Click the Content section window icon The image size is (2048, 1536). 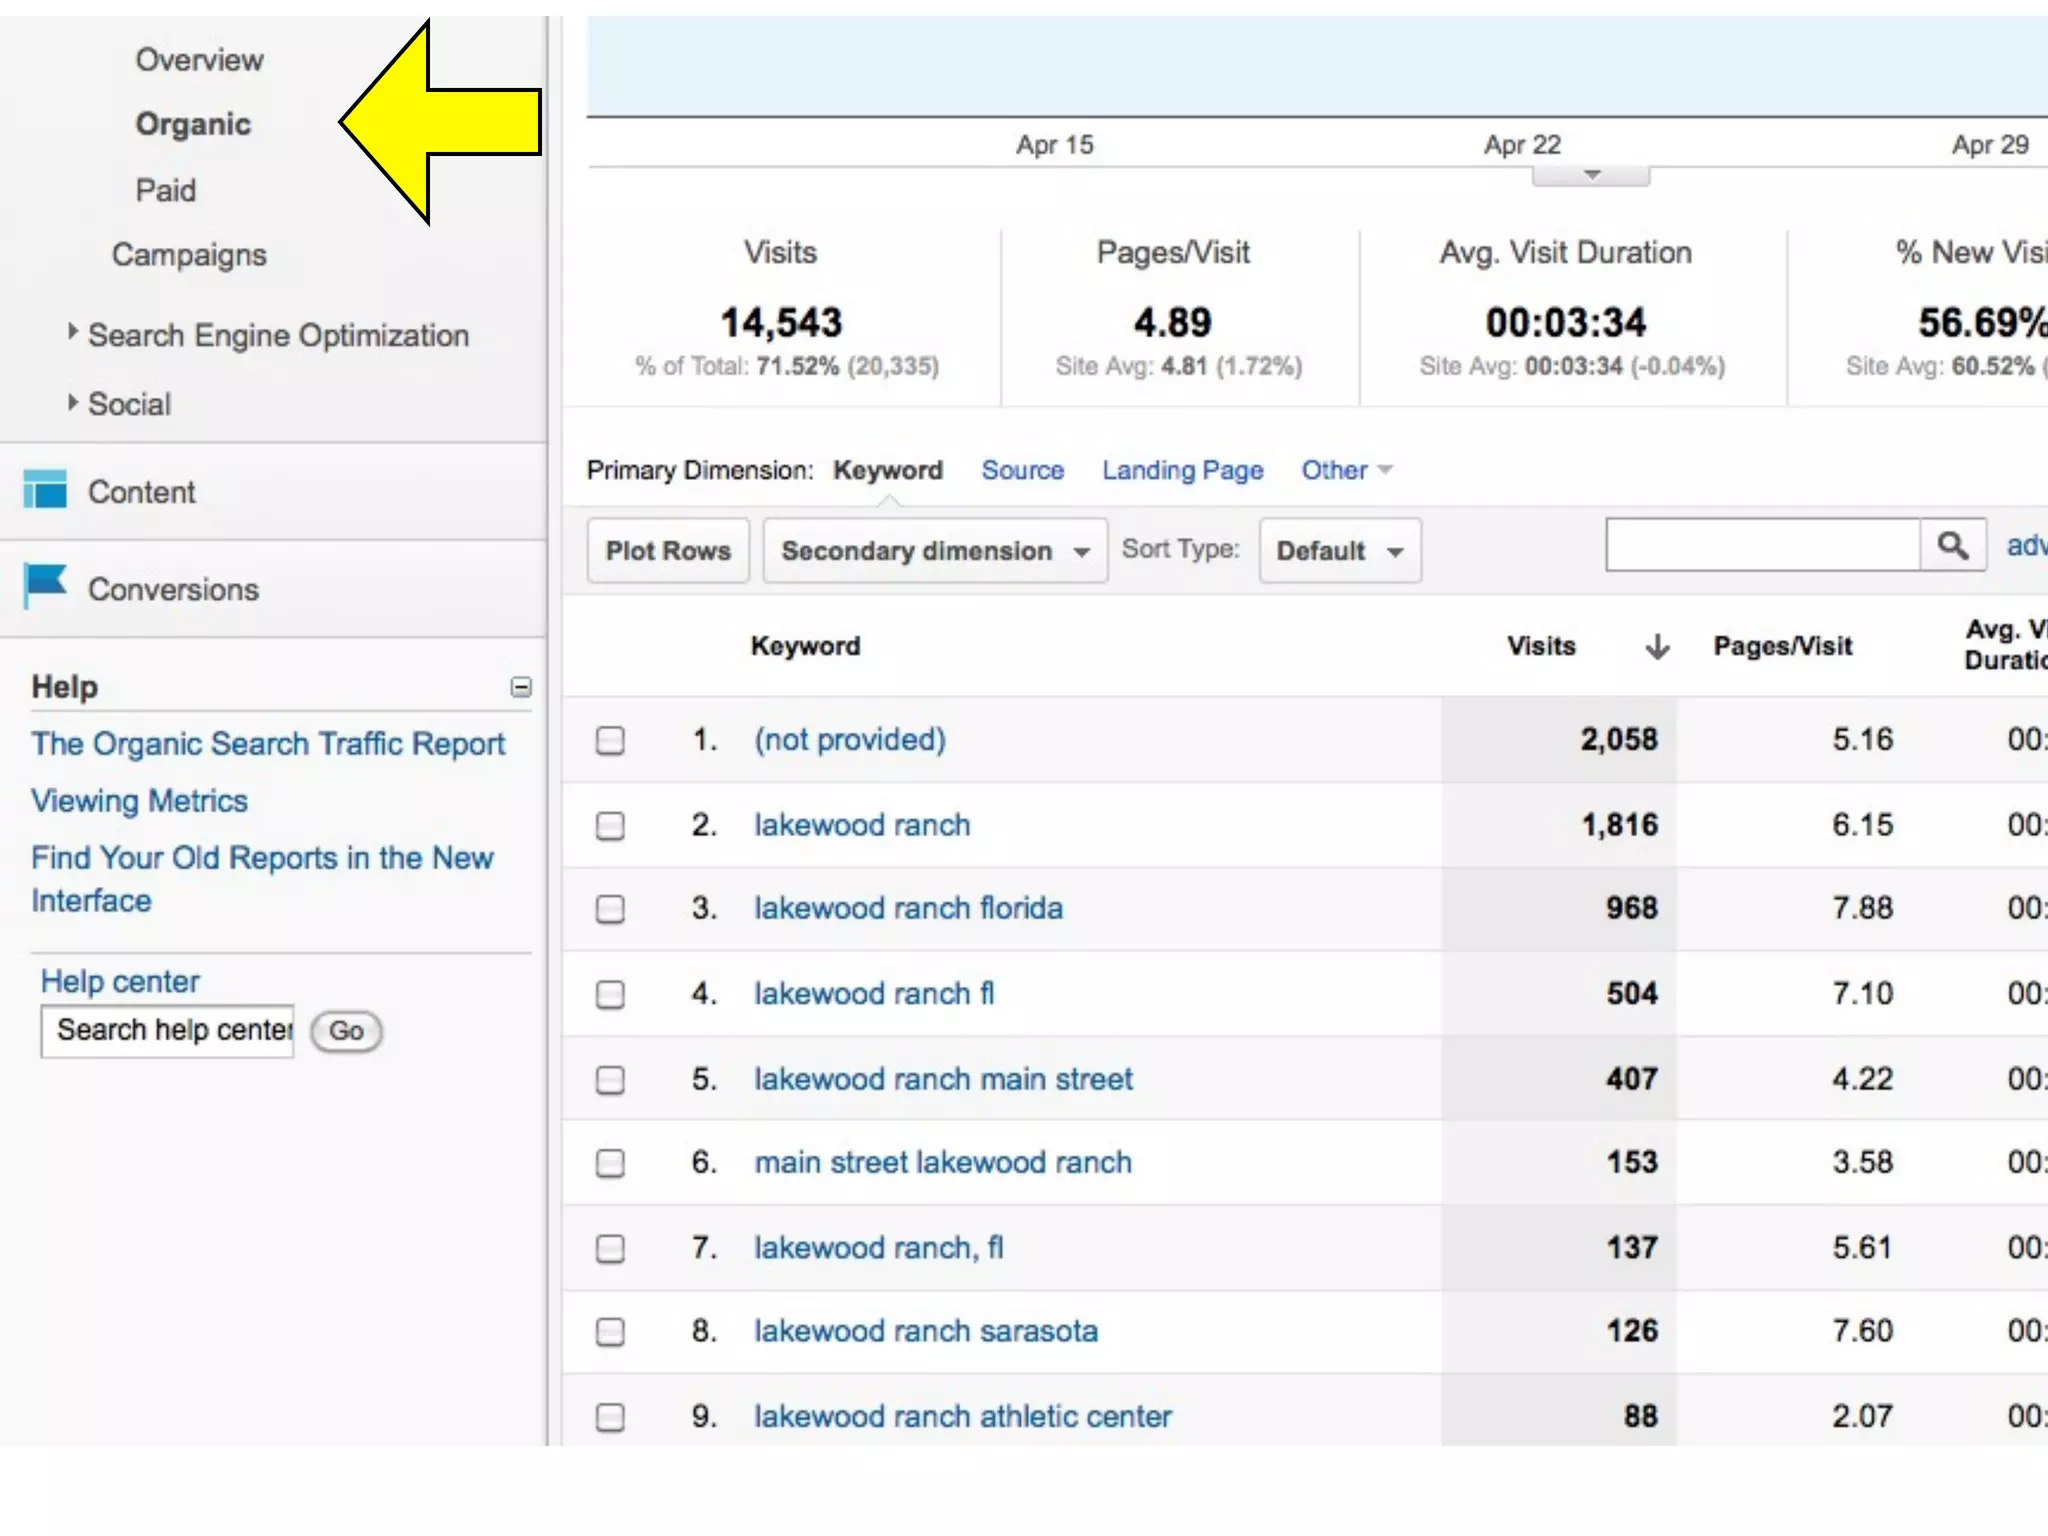pos(45,490)
